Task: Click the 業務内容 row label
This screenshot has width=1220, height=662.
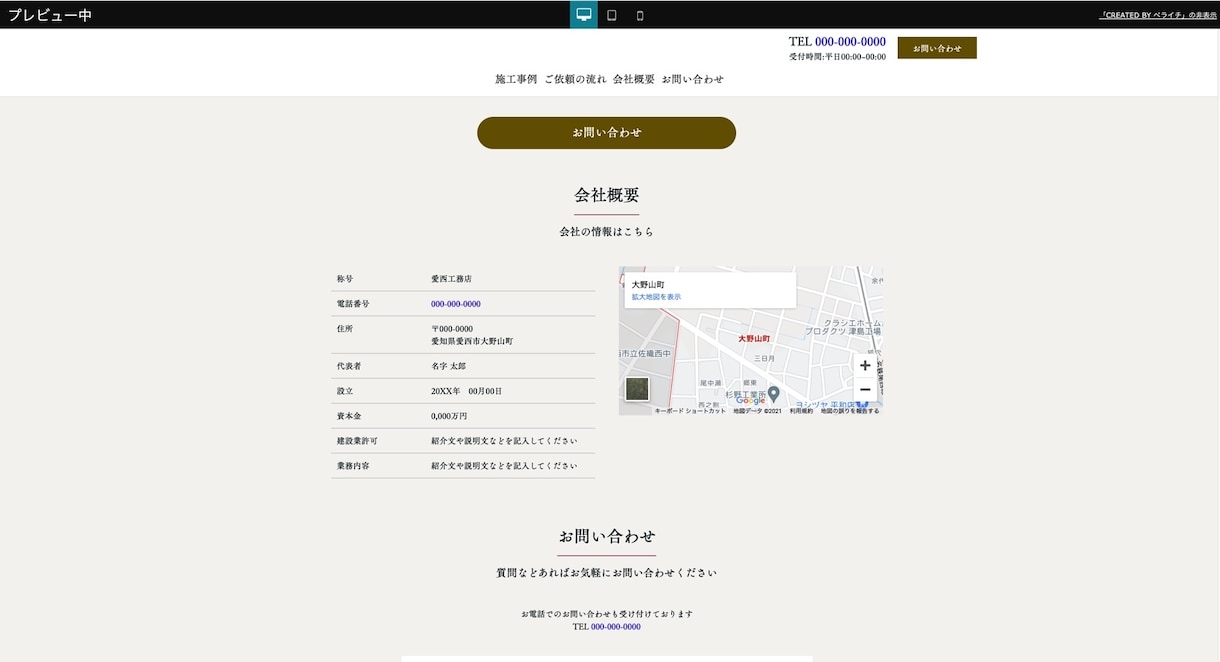Action: click(353, 466)
